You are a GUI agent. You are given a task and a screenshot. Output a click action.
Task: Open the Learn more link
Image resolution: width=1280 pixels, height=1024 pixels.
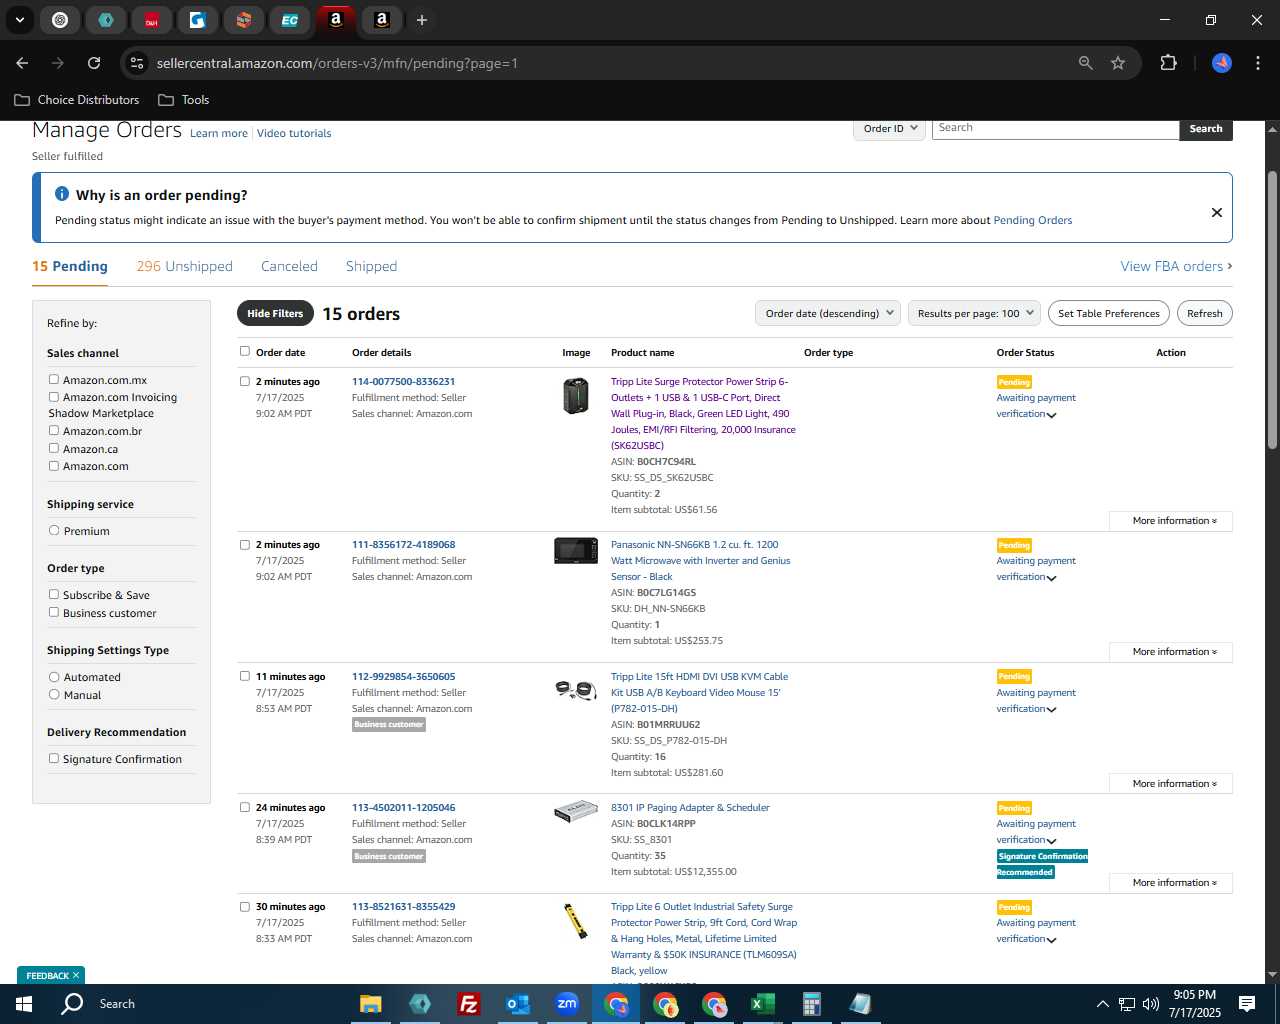(219, 133)
